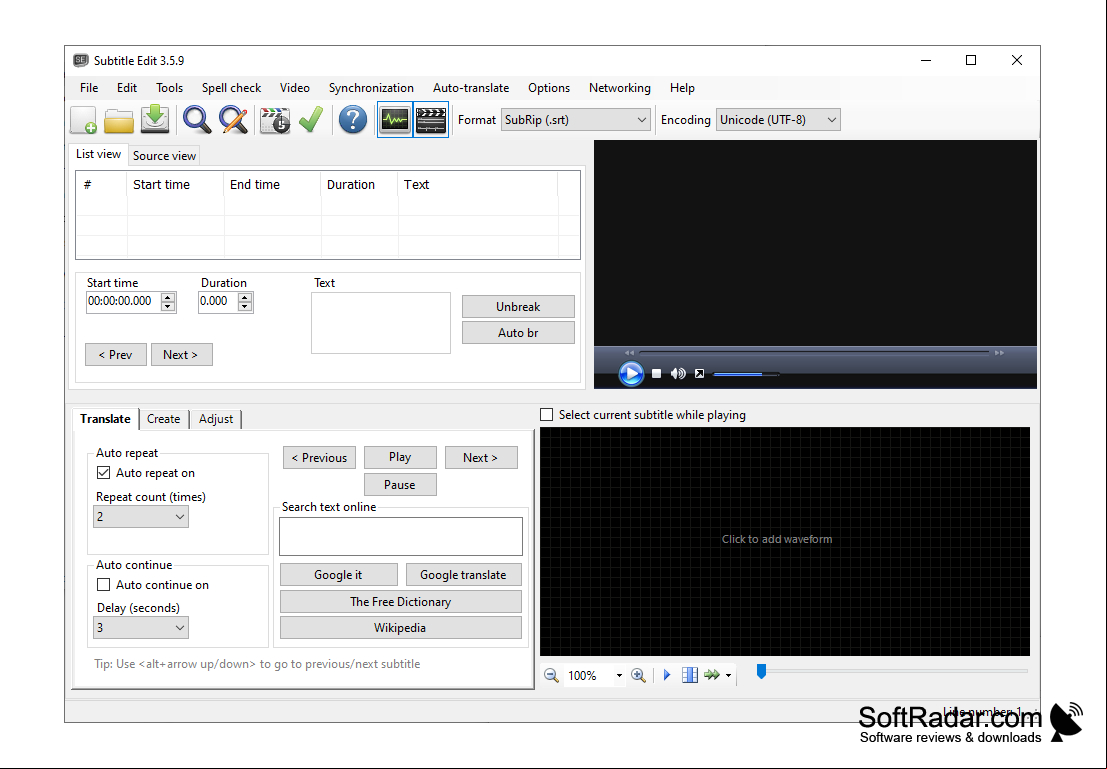
Task: Click the Start time input field
Action: [x=124, y=302]
